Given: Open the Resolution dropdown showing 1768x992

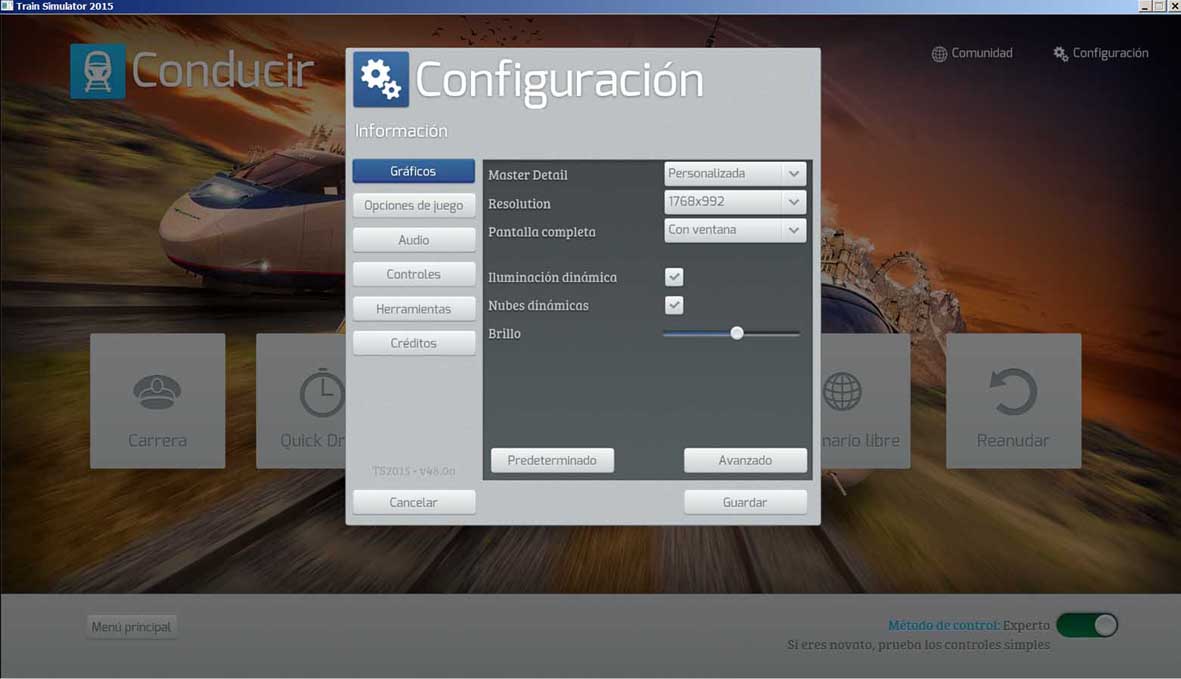Looking at the screenshot, I should click(x=735, y=202).
